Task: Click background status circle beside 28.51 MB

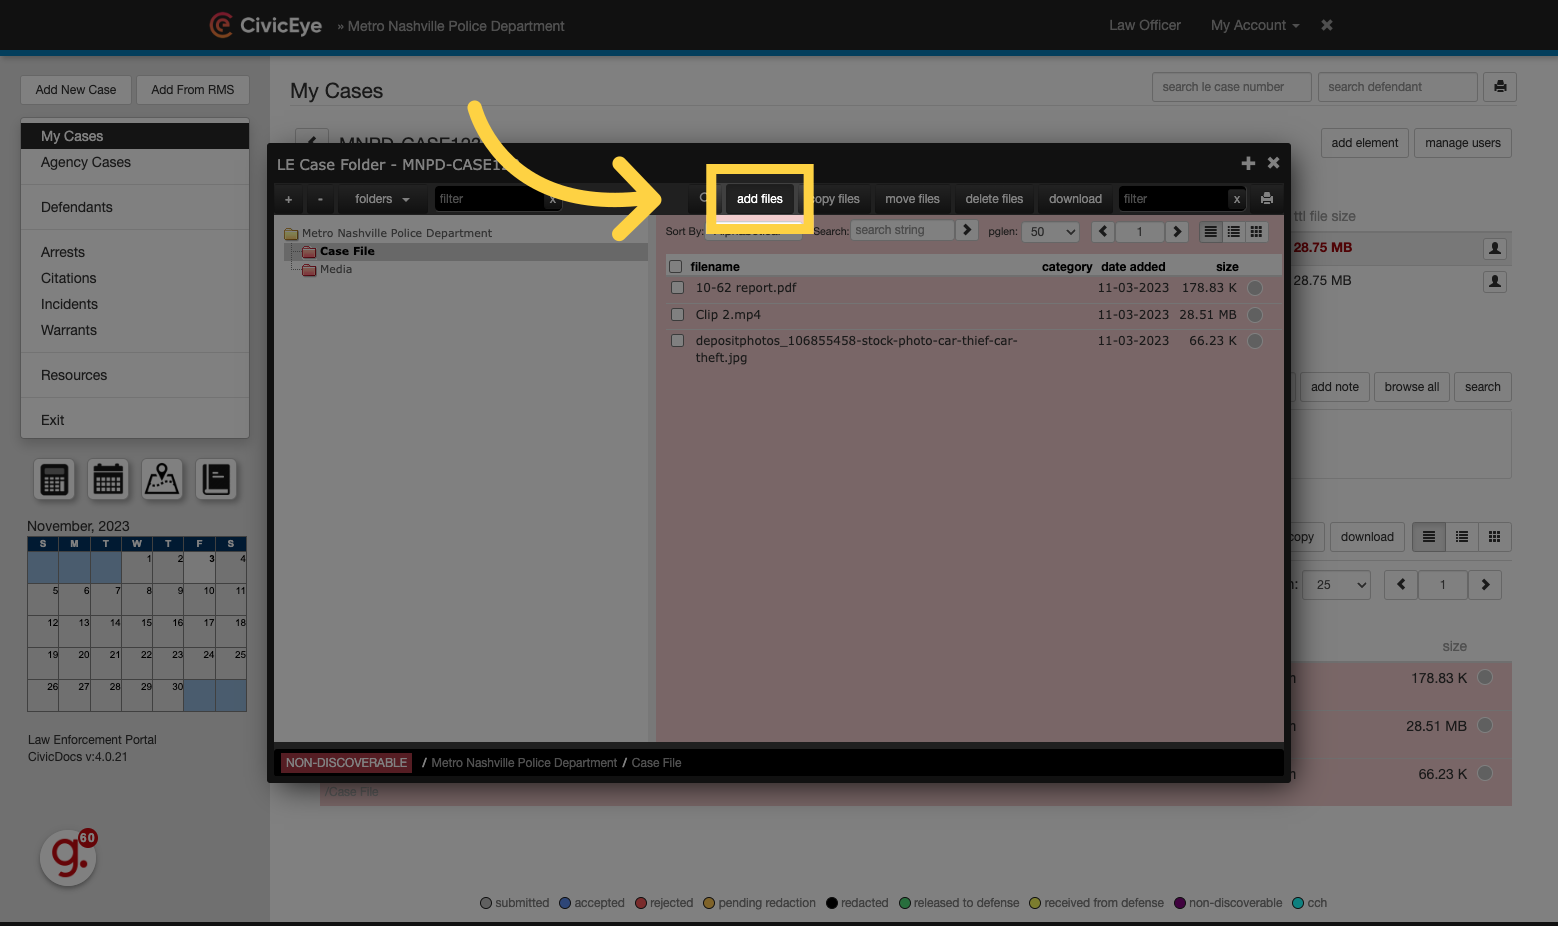Action: (x=1485, y=725)
